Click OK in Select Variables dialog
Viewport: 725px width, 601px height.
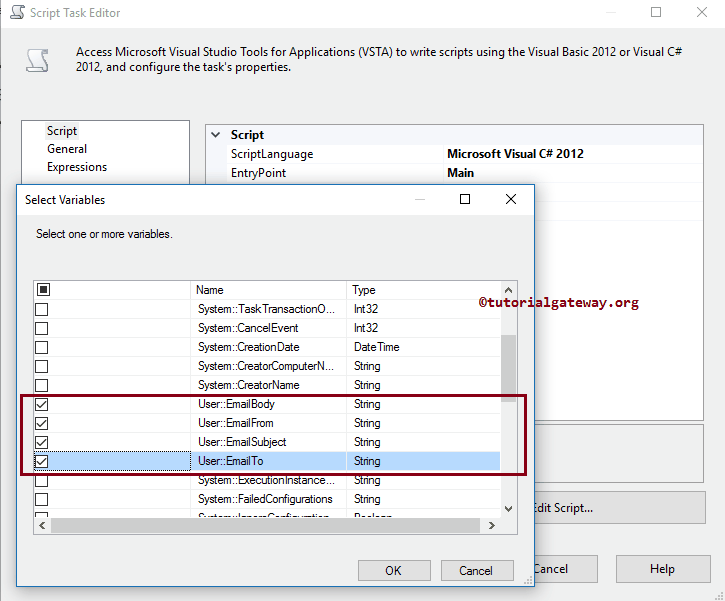point(394,570)
